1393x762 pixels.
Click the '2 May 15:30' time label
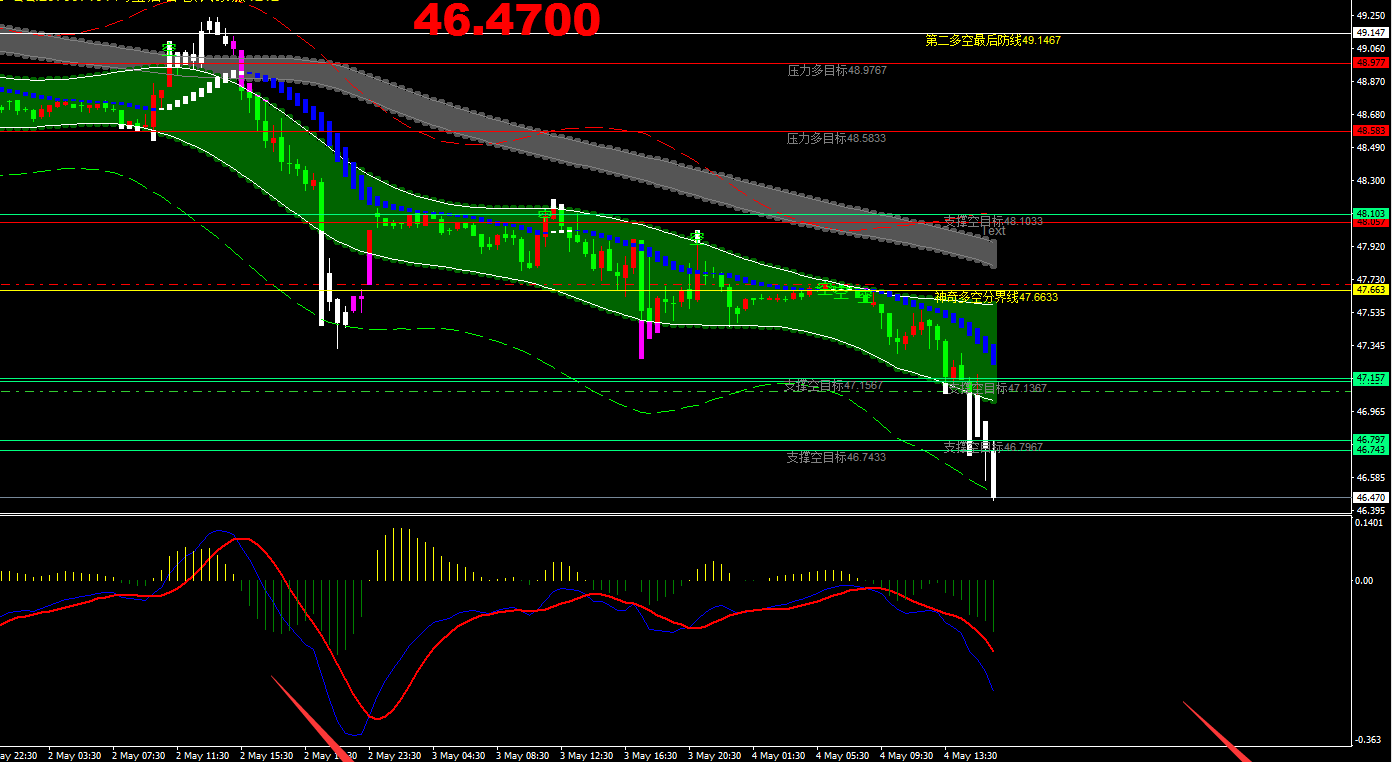267,755
